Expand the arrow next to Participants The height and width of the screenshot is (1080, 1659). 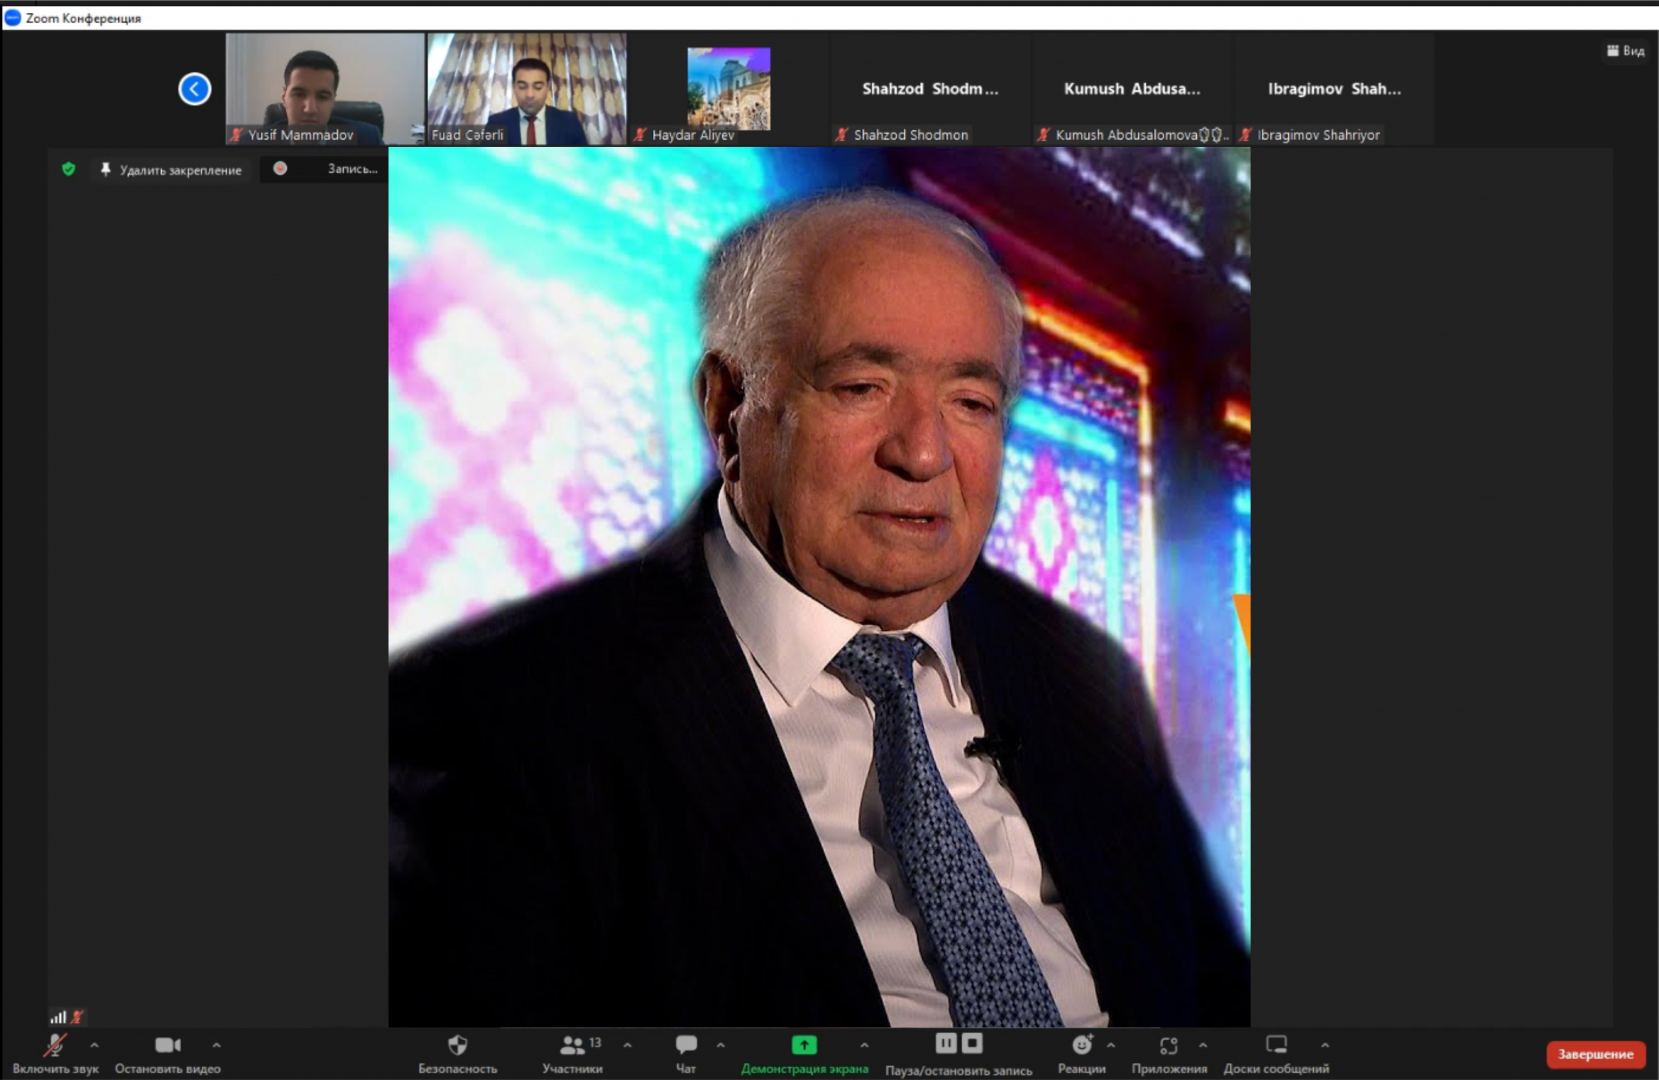pyautogui.click(x=627, y=1045)
